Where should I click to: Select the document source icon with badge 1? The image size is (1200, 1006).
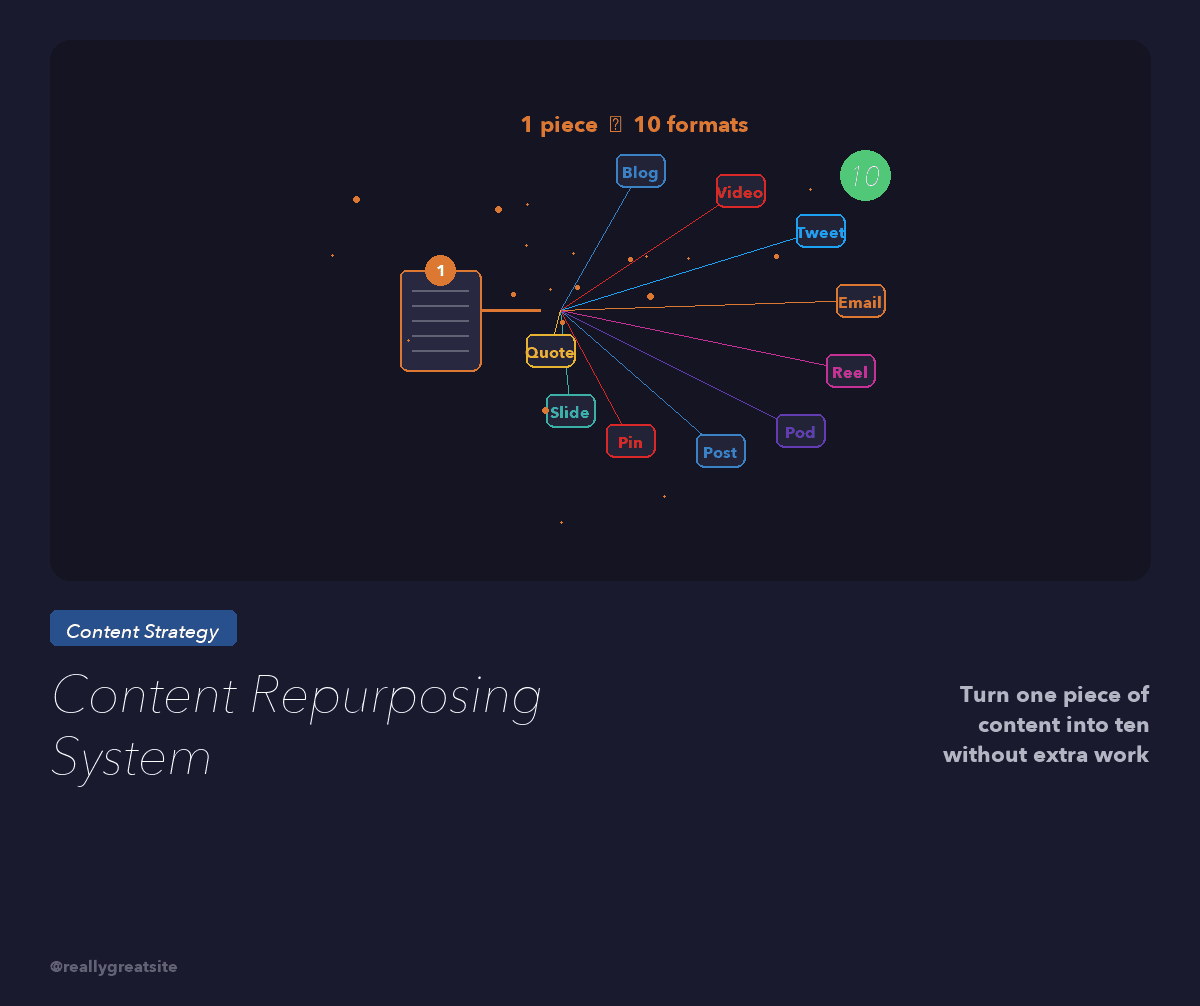[440, 320]
